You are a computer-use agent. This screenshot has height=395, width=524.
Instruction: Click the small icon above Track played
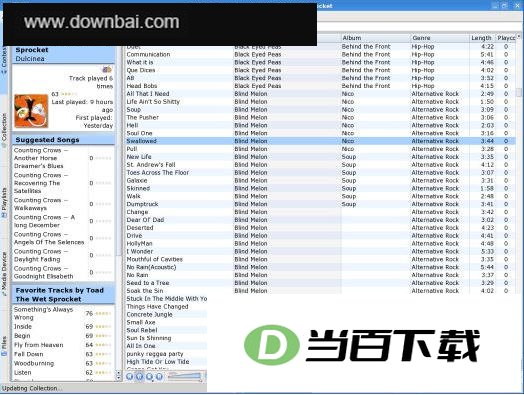coord(107,69)
